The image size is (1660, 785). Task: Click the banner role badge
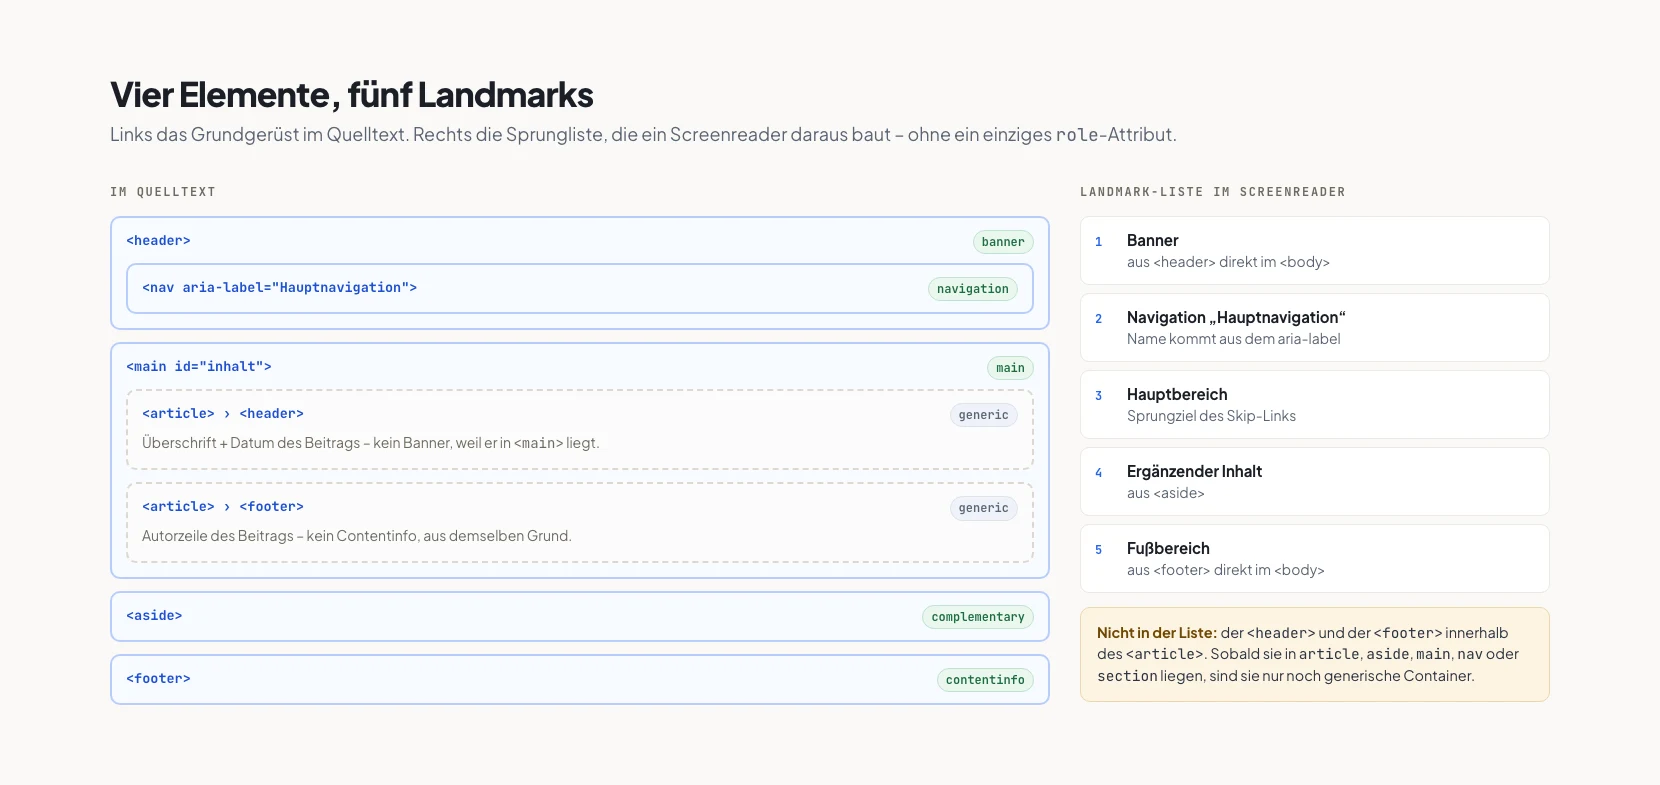1003,242
